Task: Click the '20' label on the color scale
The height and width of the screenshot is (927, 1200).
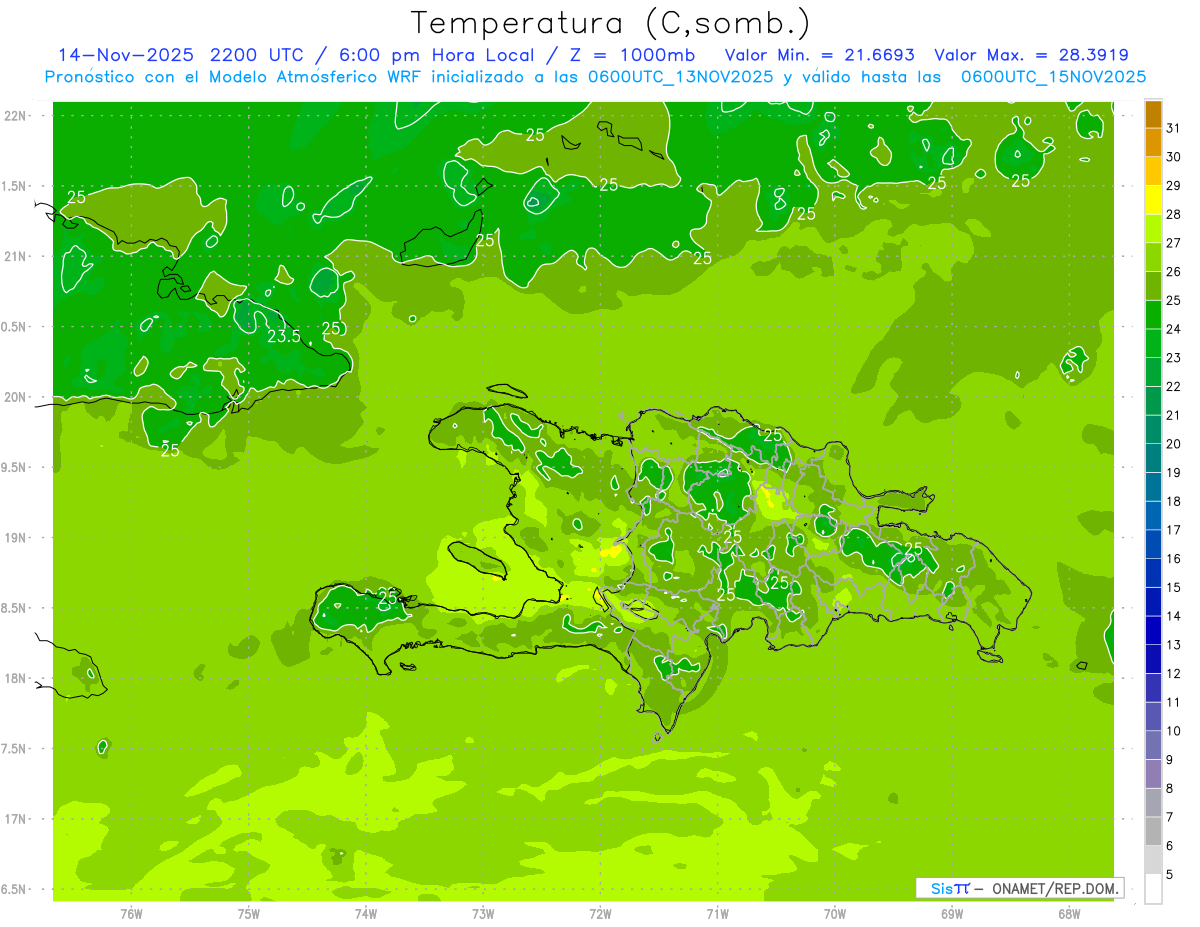Action: [x=1173, y=444]
